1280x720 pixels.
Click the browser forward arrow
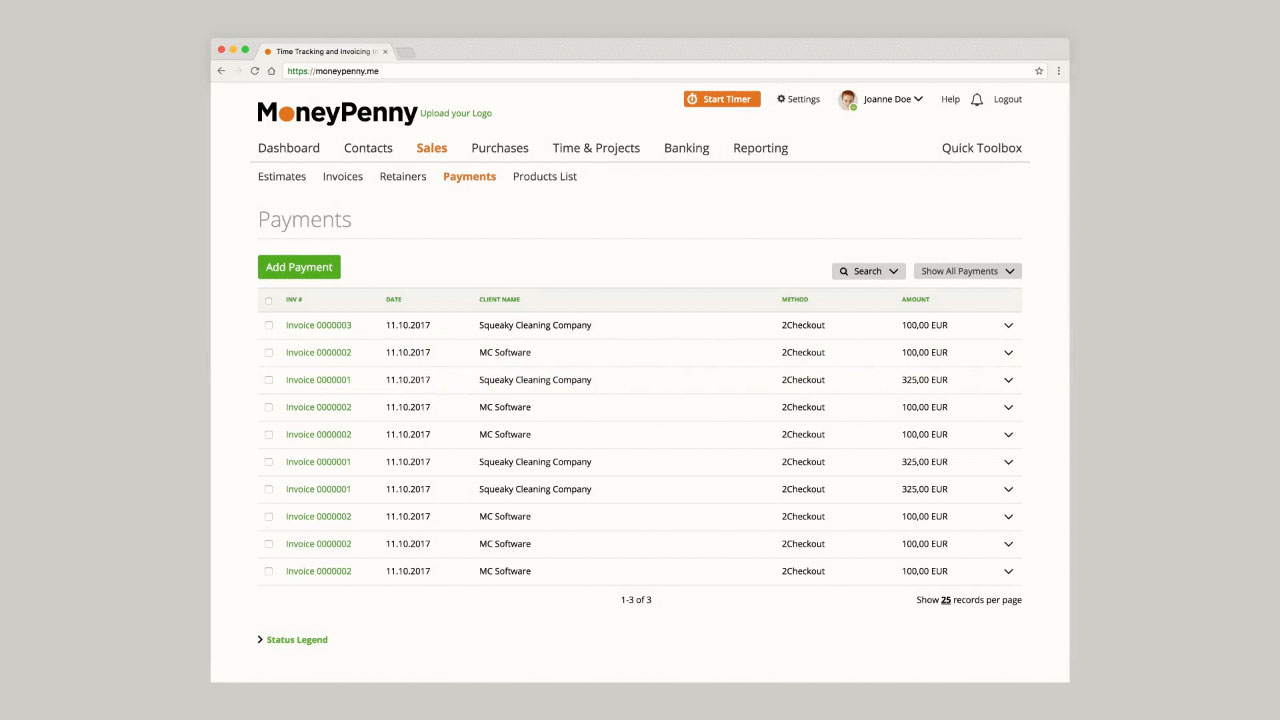pos(238,71)
